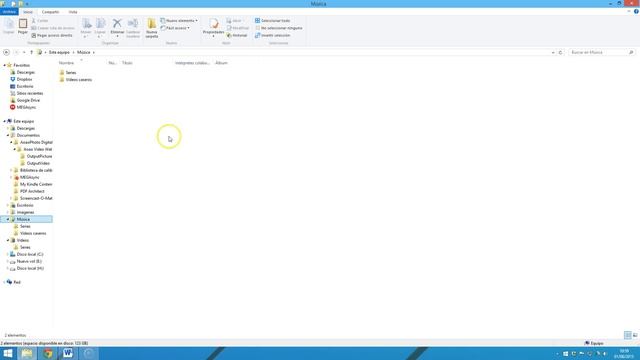Click the Copiar icon in the ribbon
Viewport: 640px width, 360px height.
pyautogui.click(x=9, y=24)
